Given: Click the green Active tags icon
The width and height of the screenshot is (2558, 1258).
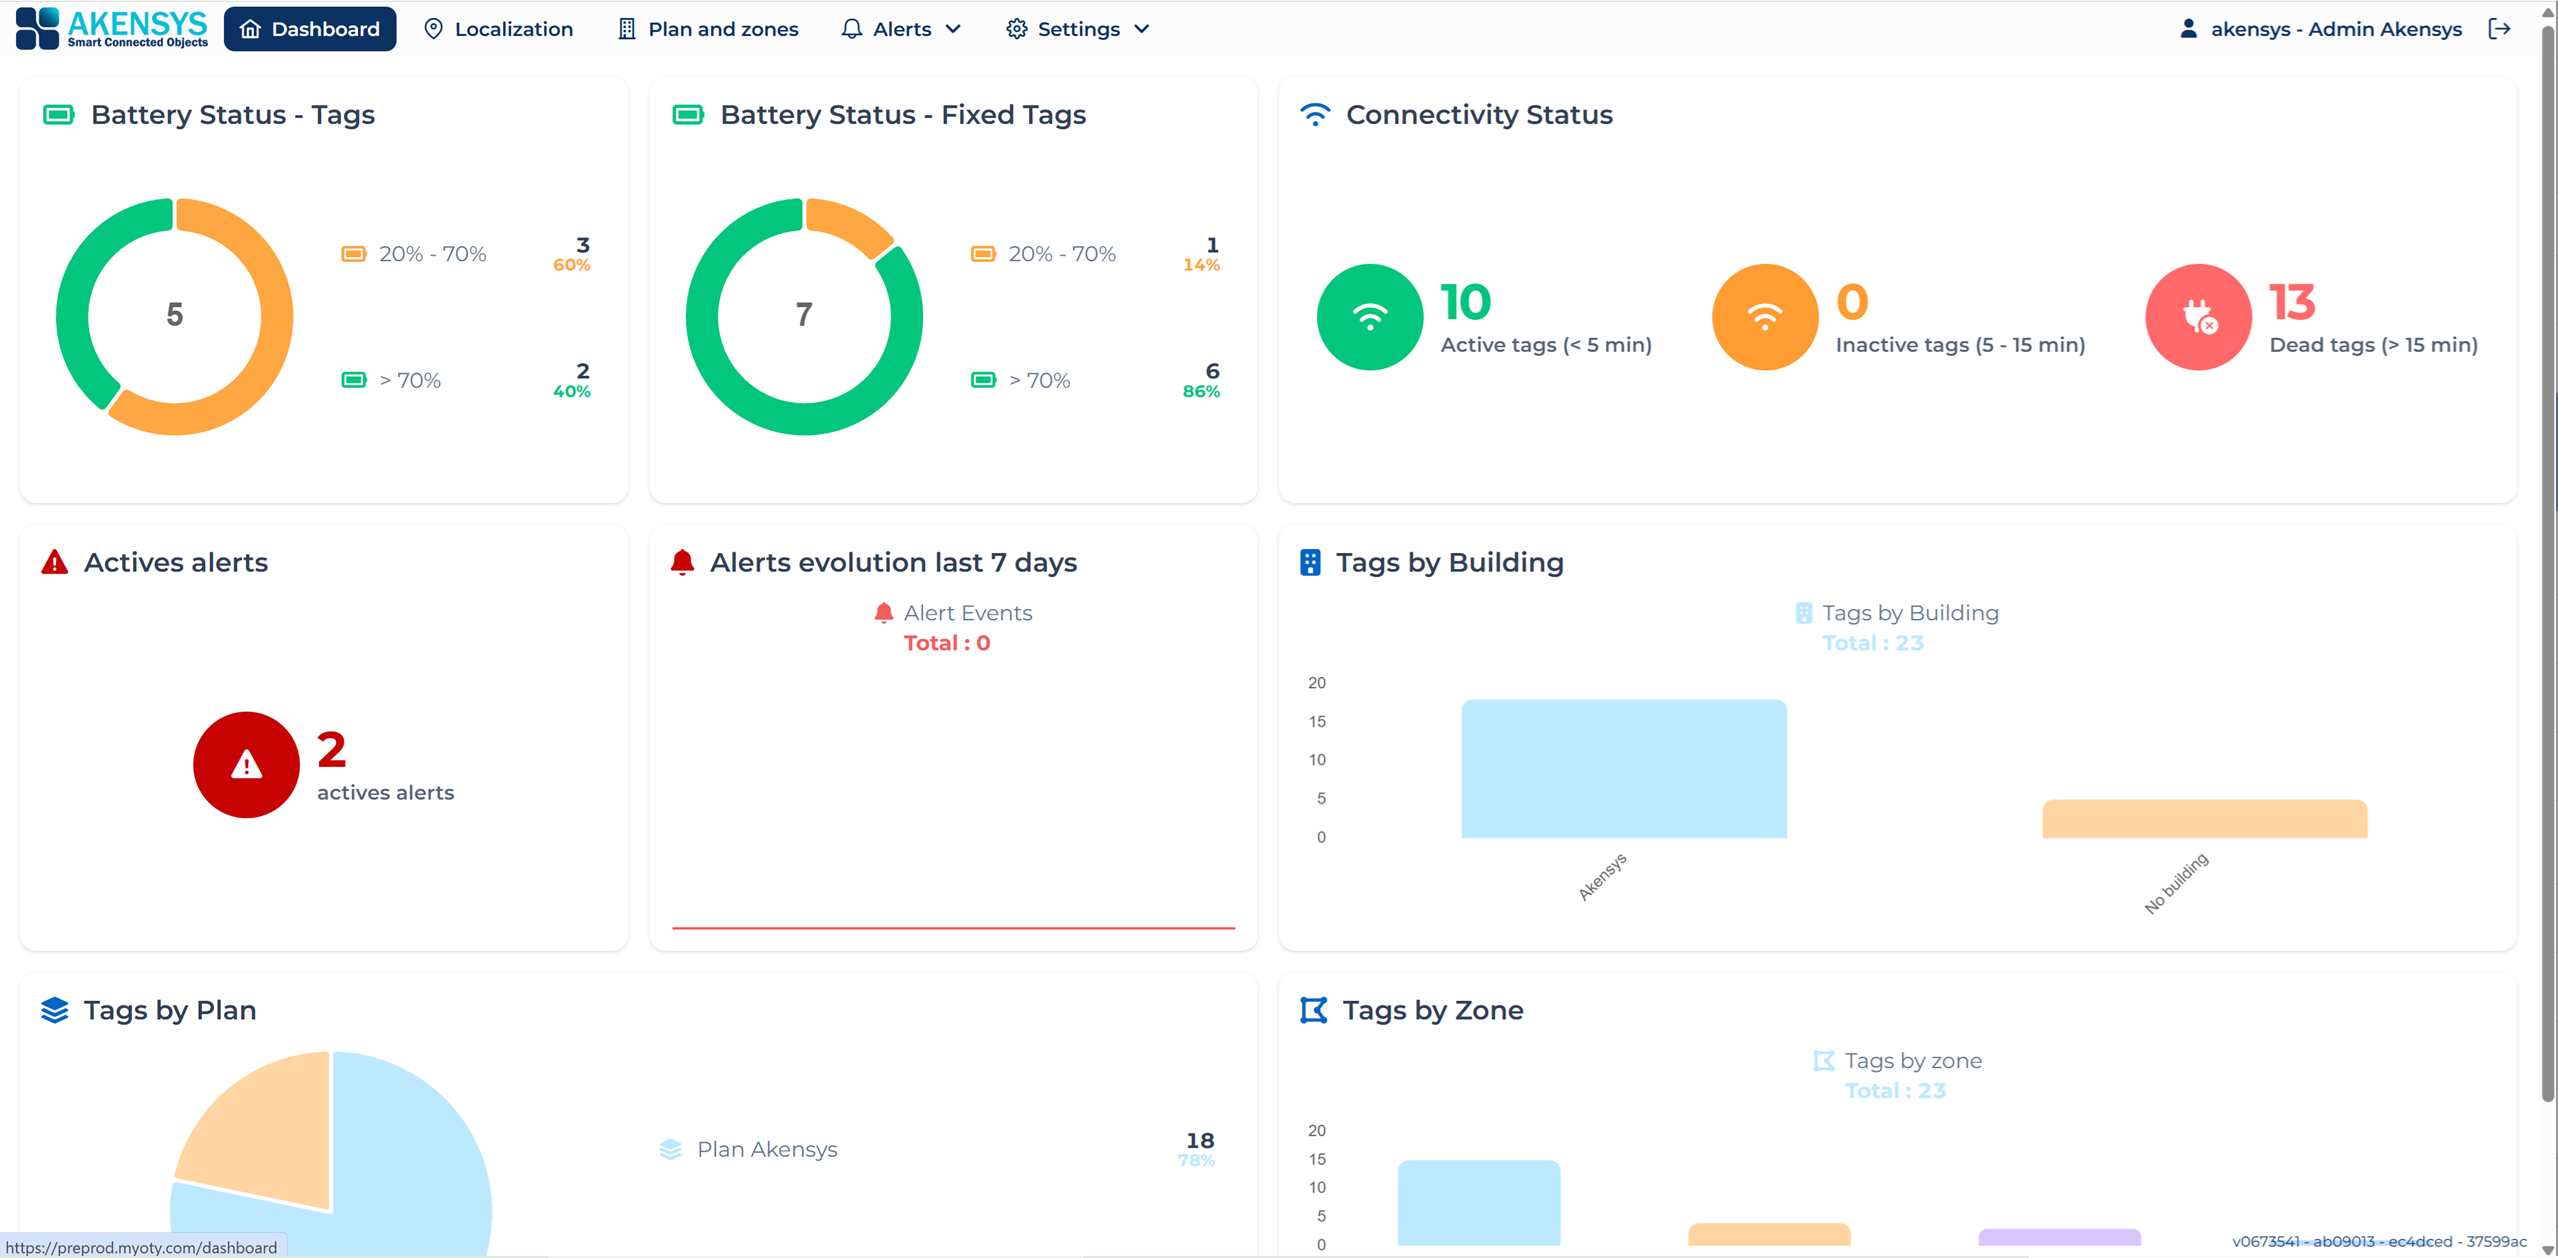Looking at the screenshot, I should pyautogui.click(x=1369, y=317).
